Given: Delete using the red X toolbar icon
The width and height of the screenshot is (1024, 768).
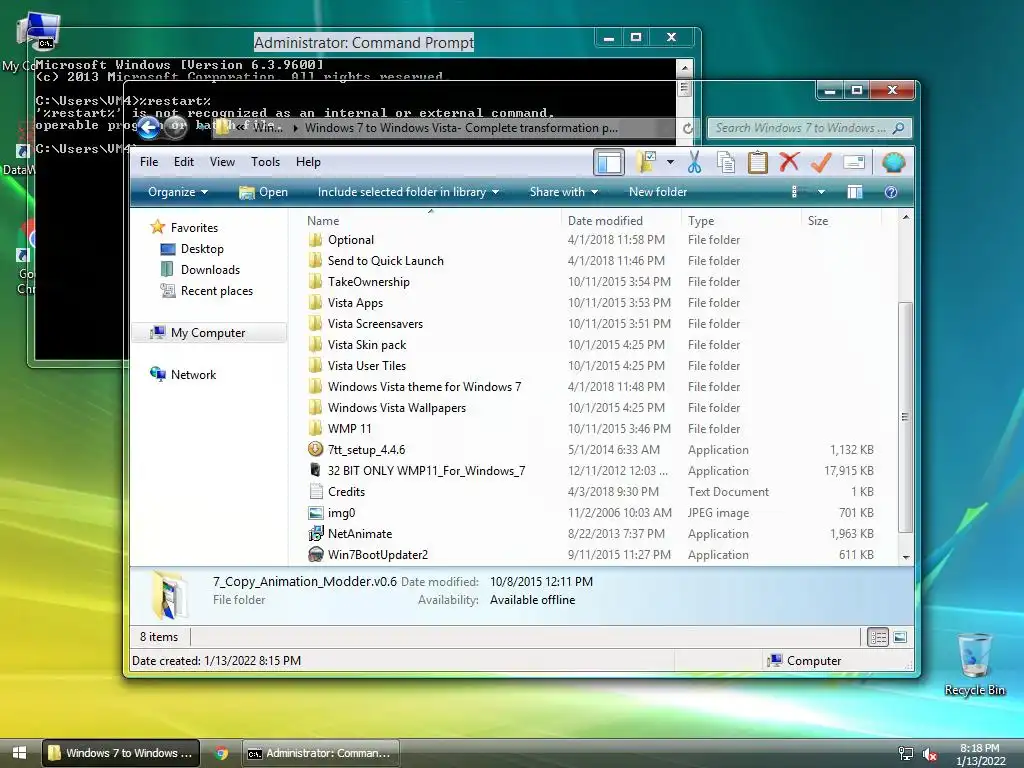Looking at the screenshot, I should click(789, 161).
